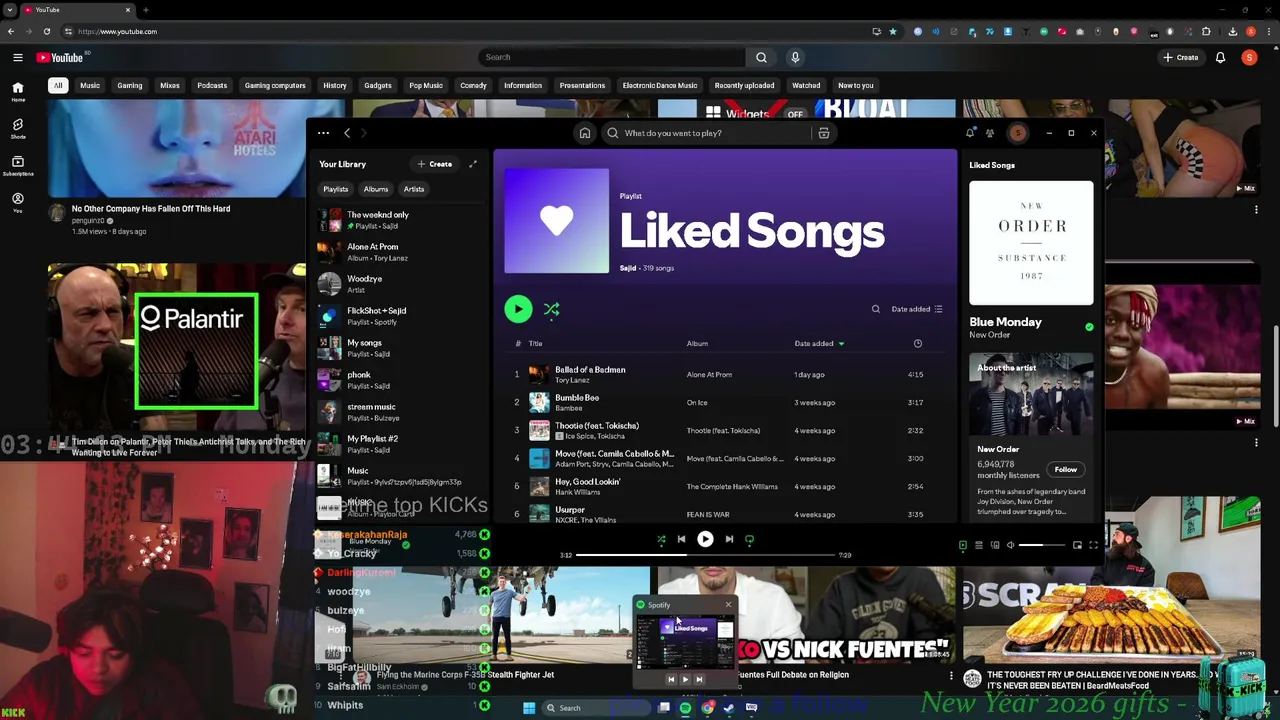
Task: Select Music chip on YouTube
Action: tap(90, 85)
